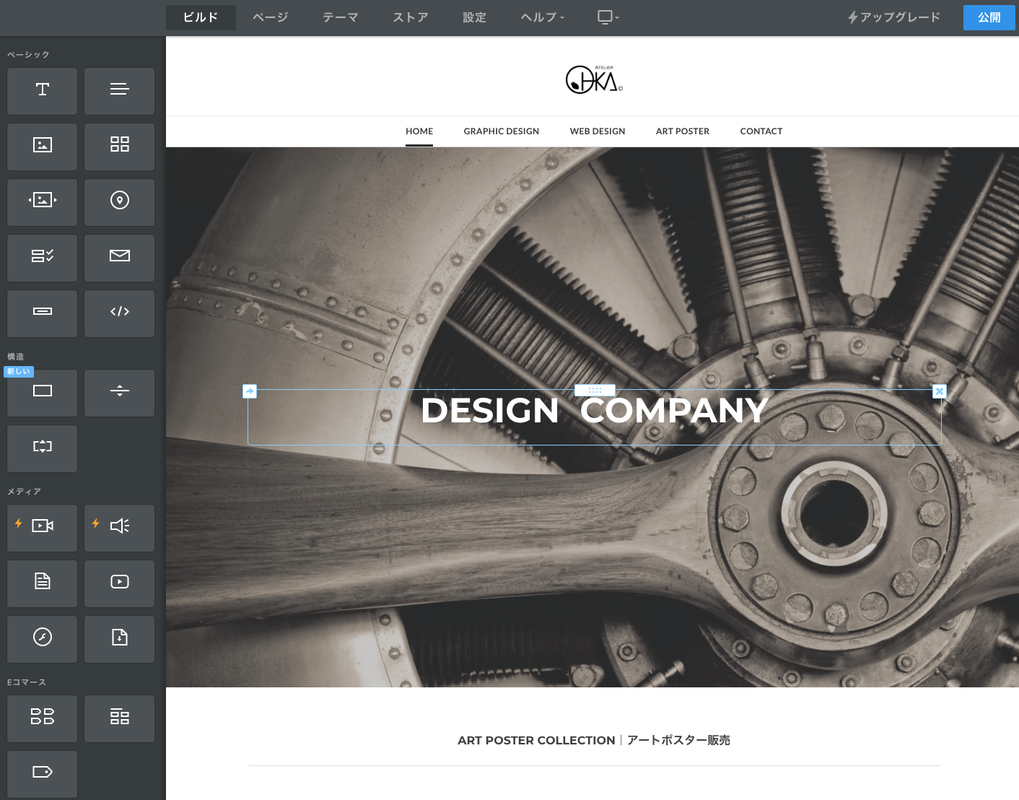Select the Newsletter envelope element
Image resolution: width=1019 pixels, height=800 pixels.
[x=120, y=258]
